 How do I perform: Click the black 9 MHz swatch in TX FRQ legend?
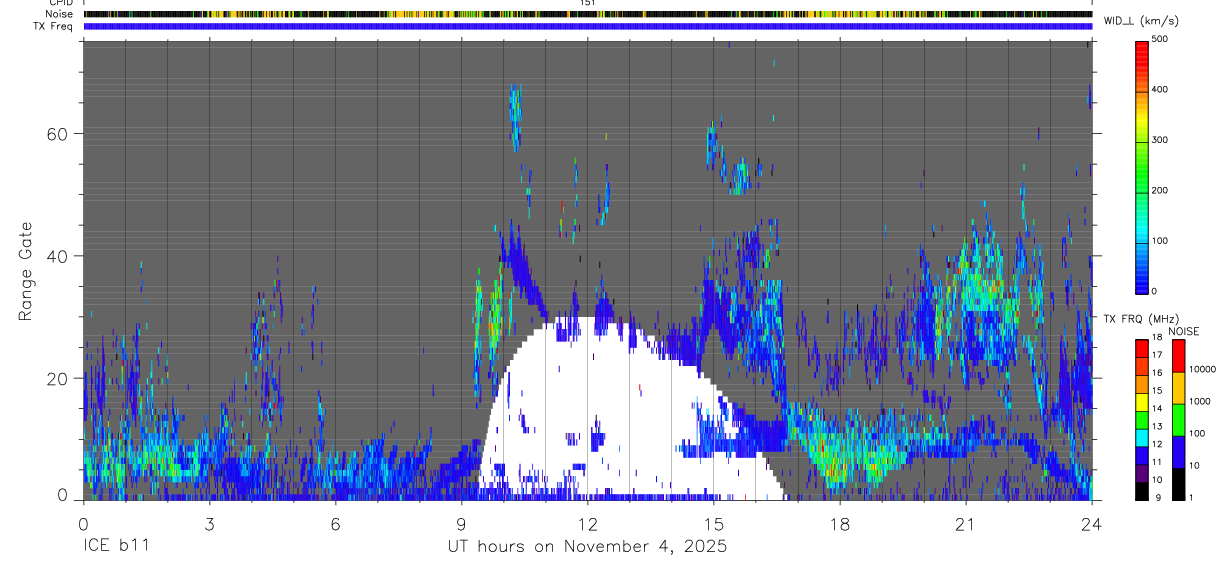pos(1141,491)
